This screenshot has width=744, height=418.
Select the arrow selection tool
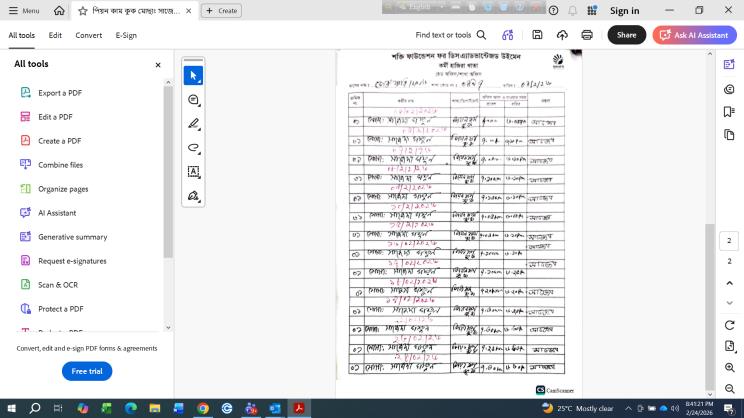tap(194, 75)
